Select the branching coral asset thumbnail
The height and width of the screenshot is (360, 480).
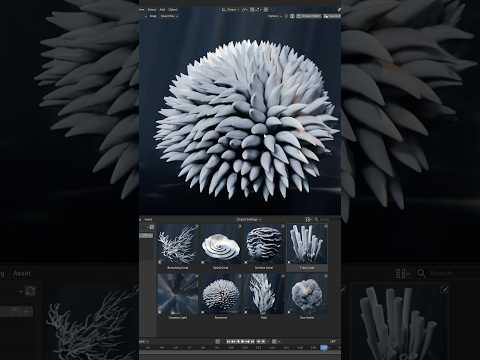click(178, 245)
